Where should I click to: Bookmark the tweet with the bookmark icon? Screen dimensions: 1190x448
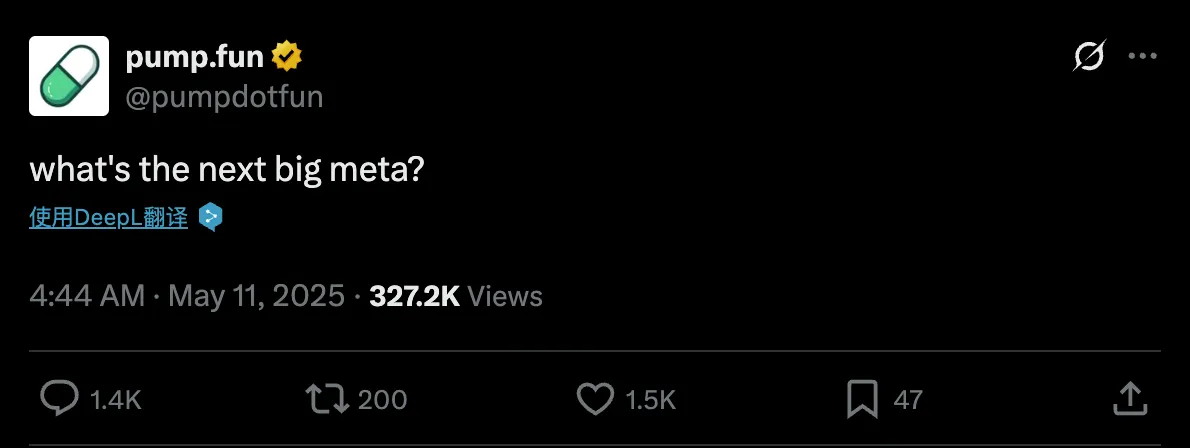coord(861,399)
